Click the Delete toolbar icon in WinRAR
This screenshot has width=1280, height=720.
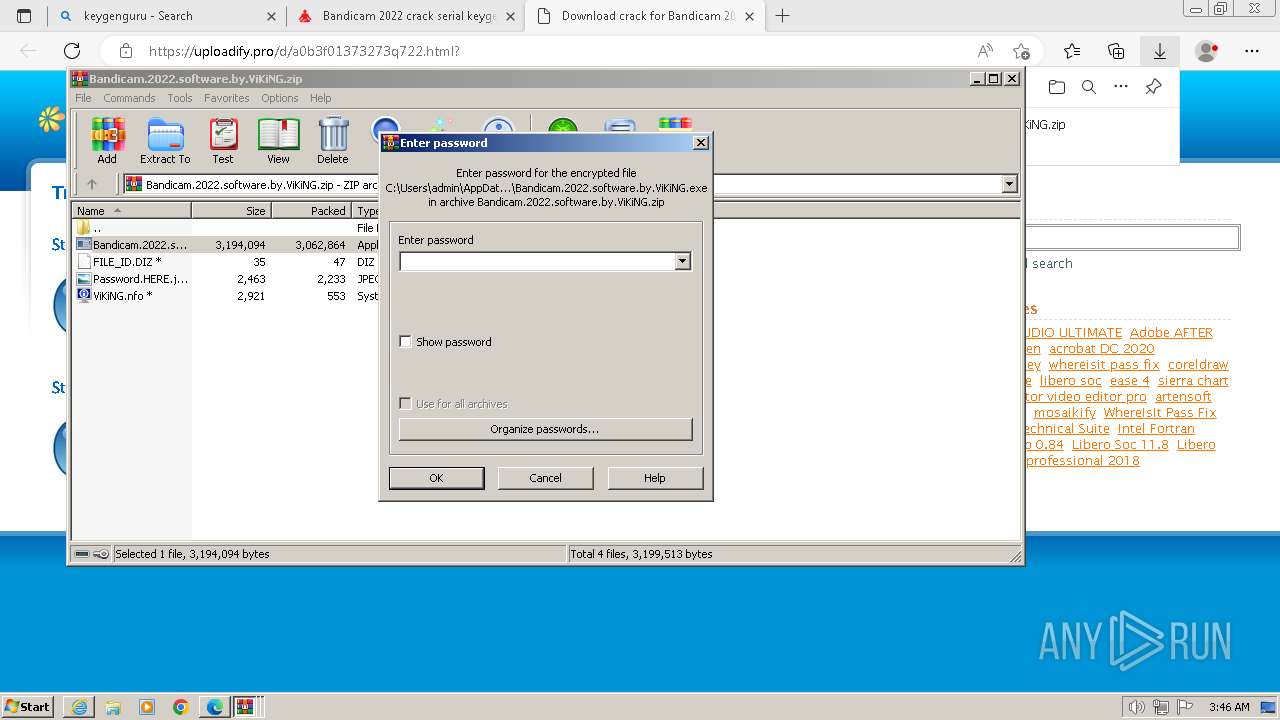click(x=333, y=140)
